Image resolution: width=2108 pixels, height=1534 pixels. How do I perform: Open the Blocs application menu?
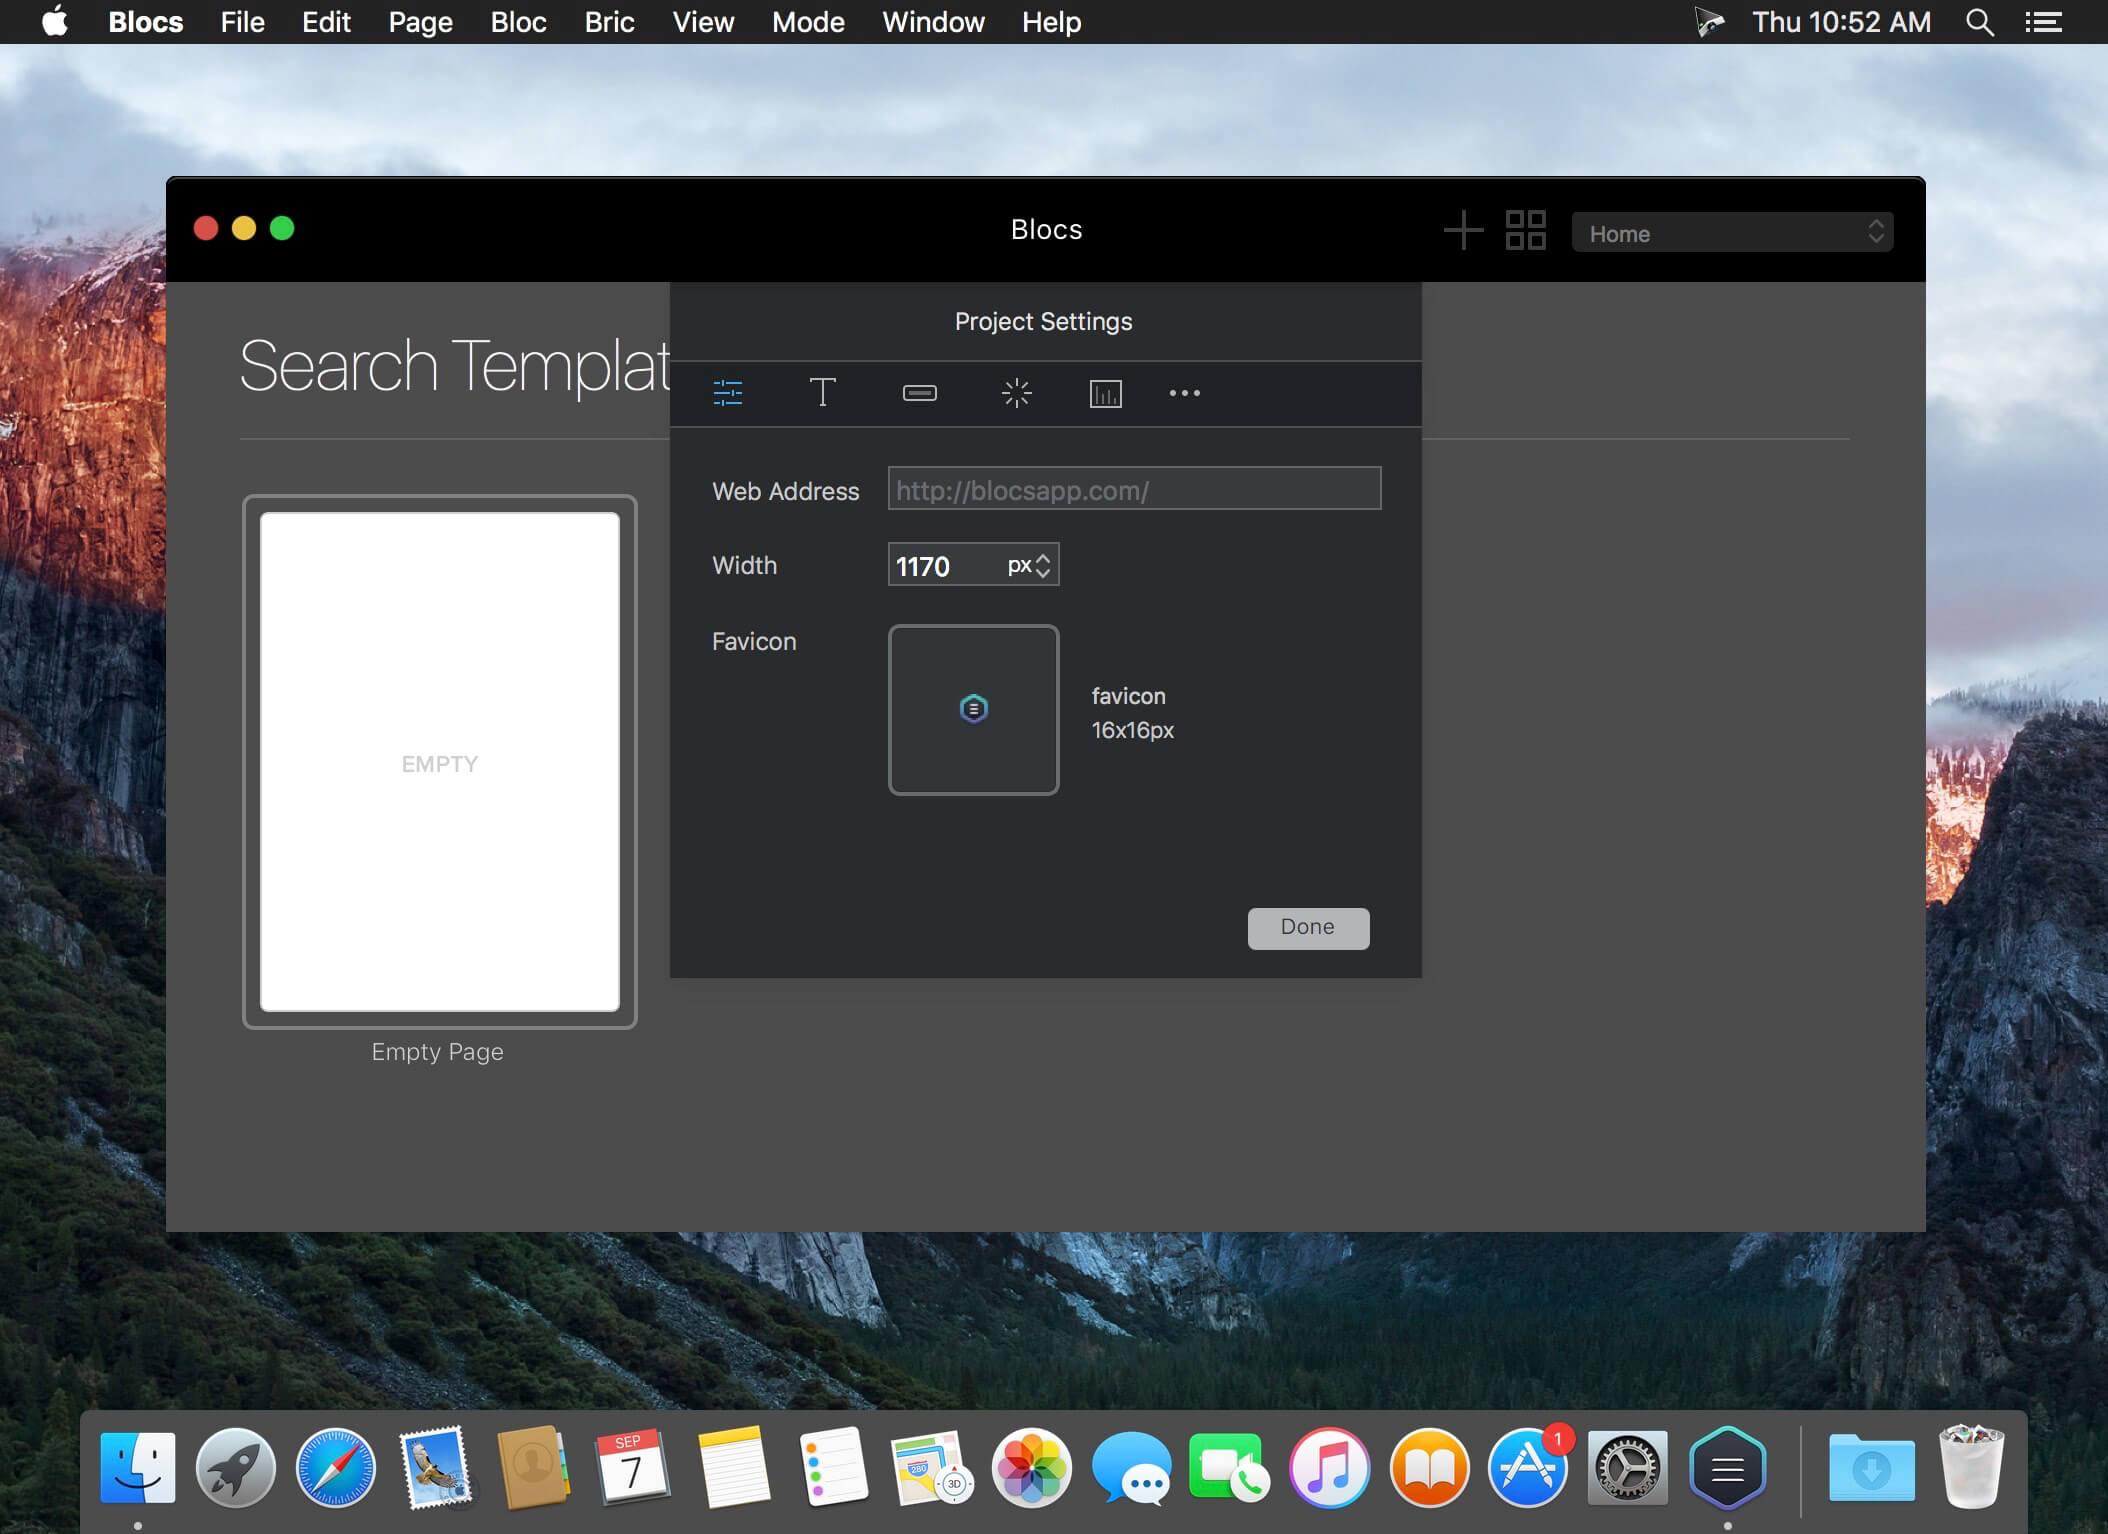[146, 22]
